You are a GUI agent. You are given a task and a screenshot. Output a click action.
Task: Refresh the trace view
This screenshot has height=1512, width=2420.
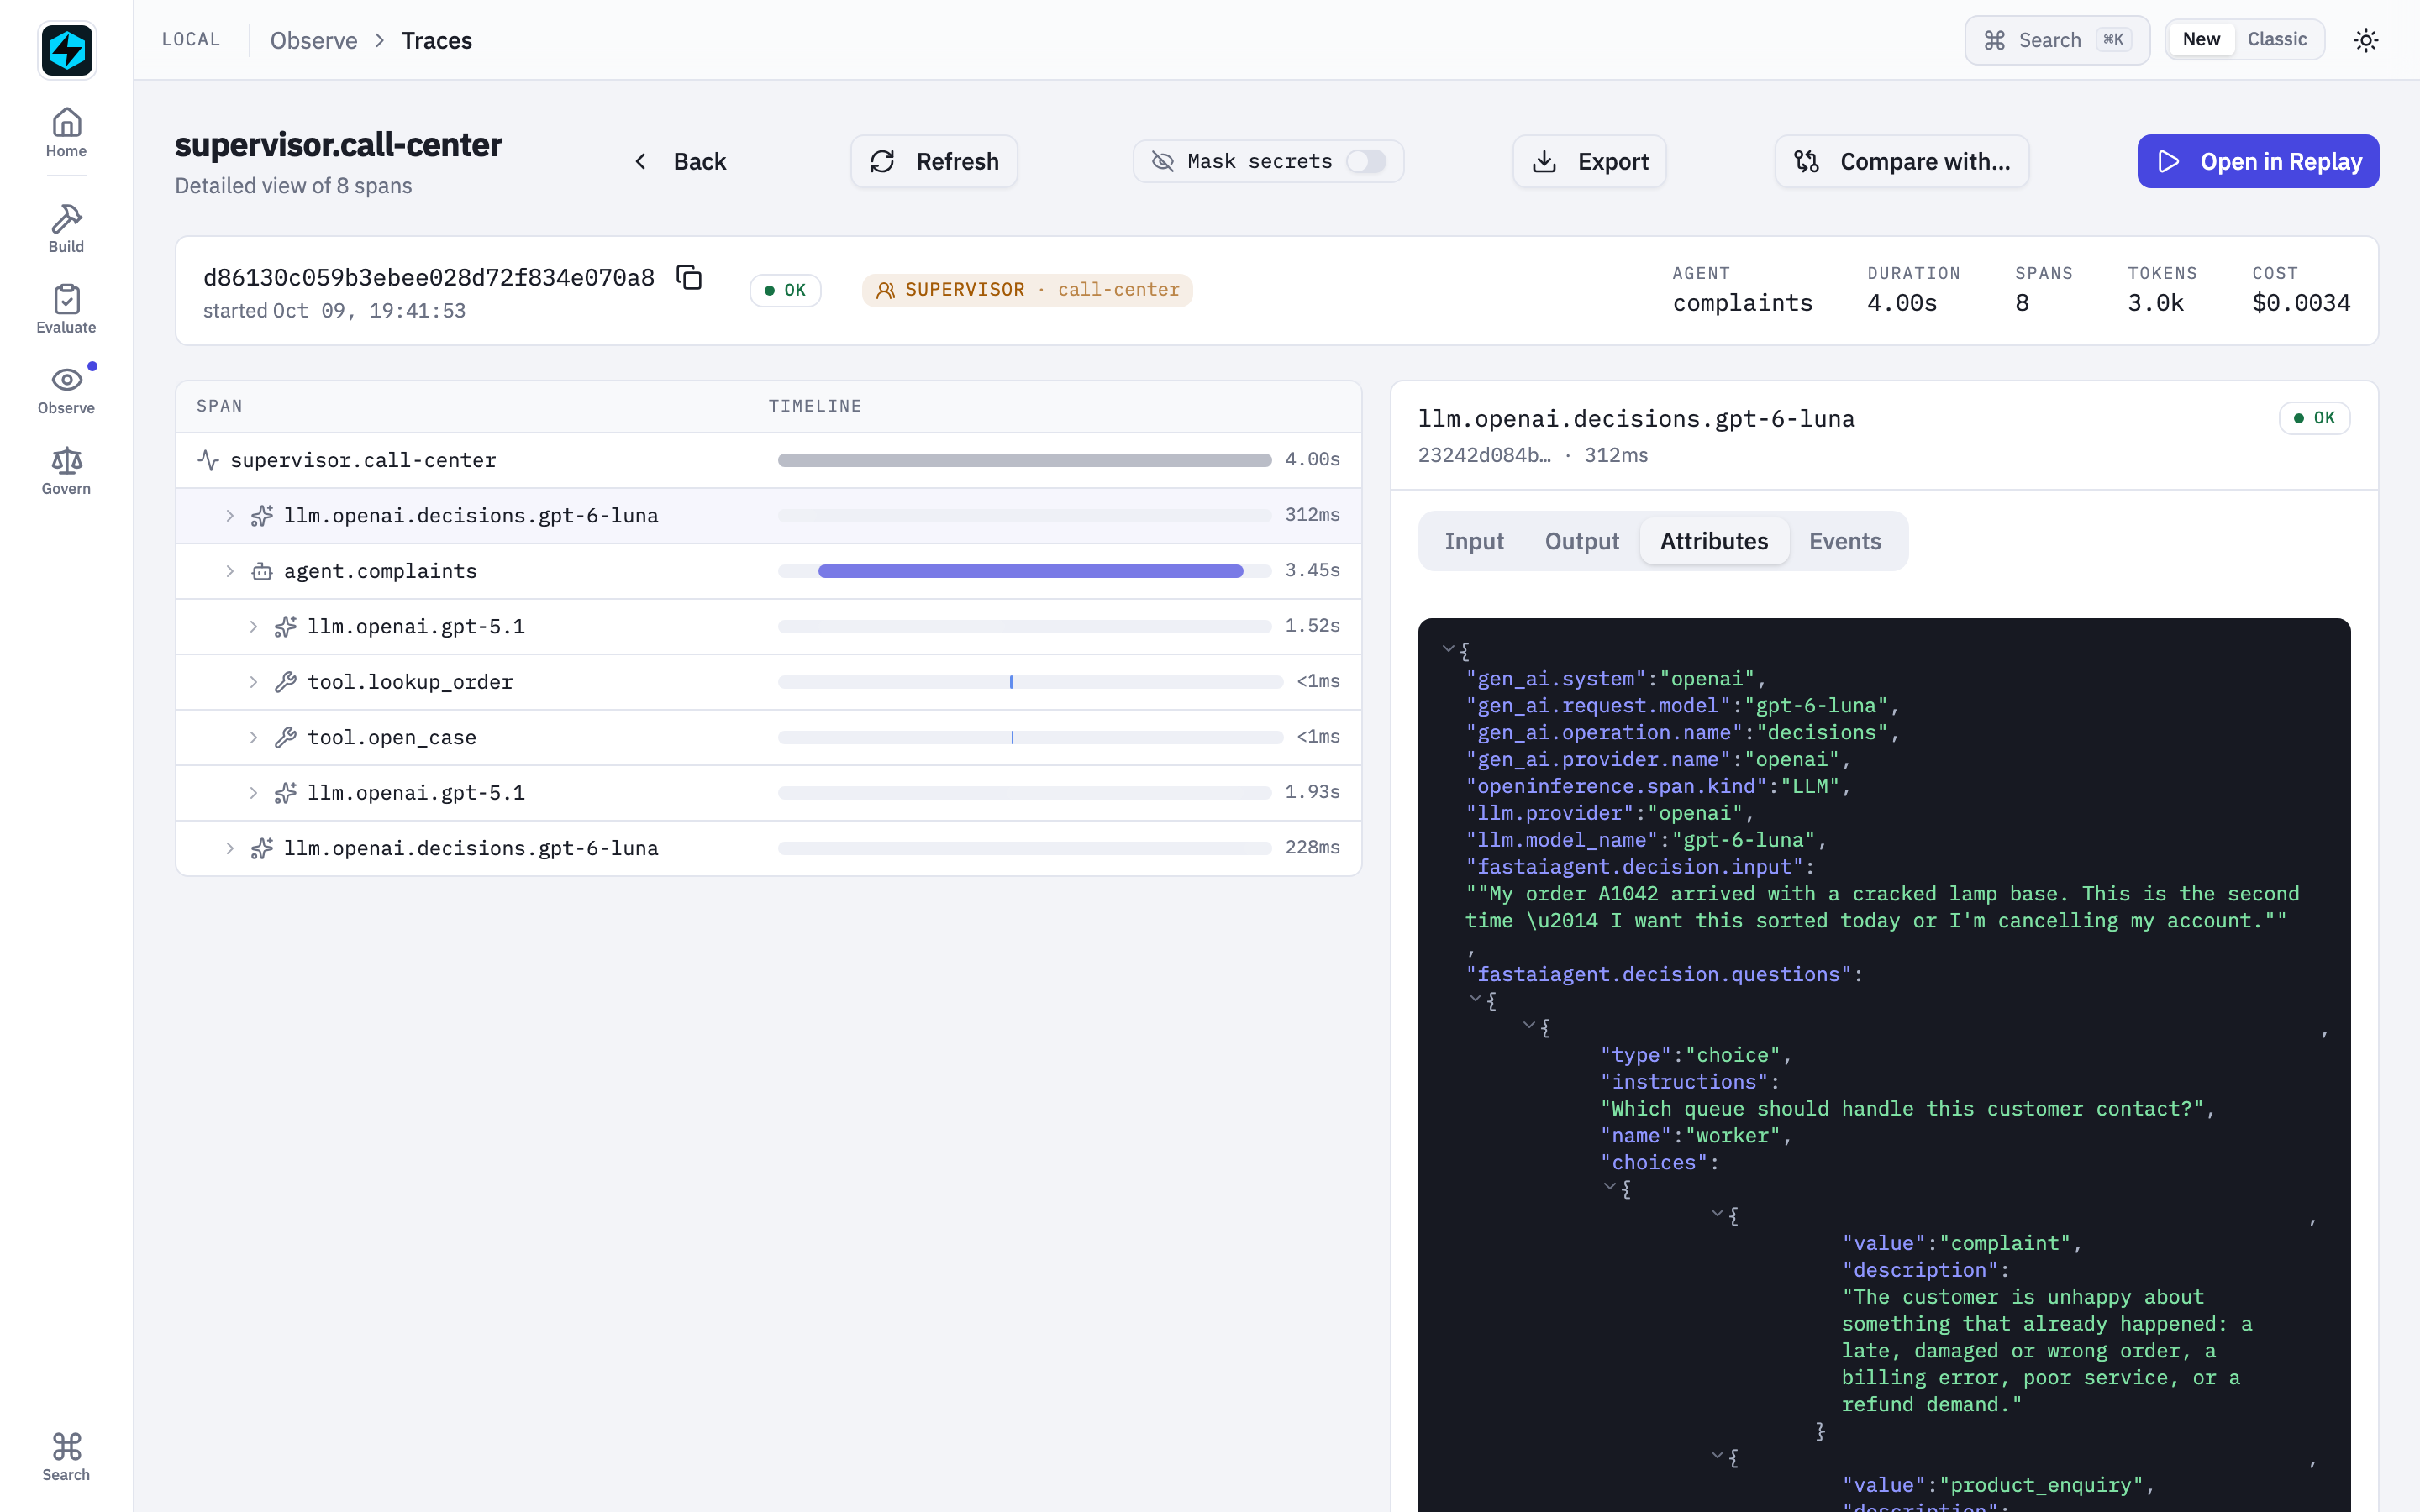(x=934, y=161)
